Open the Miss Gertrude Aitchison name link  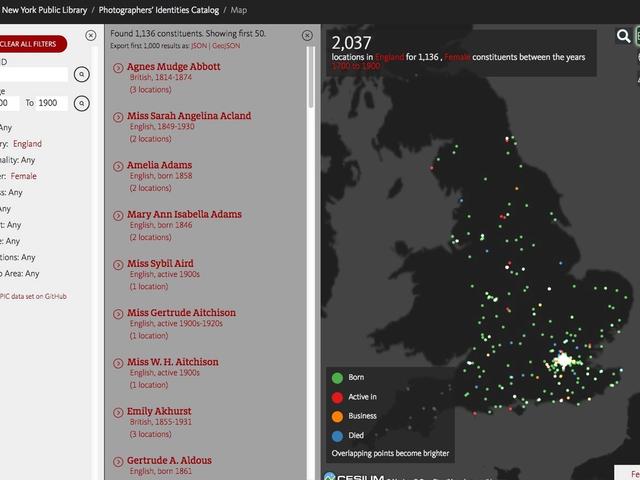181,313
